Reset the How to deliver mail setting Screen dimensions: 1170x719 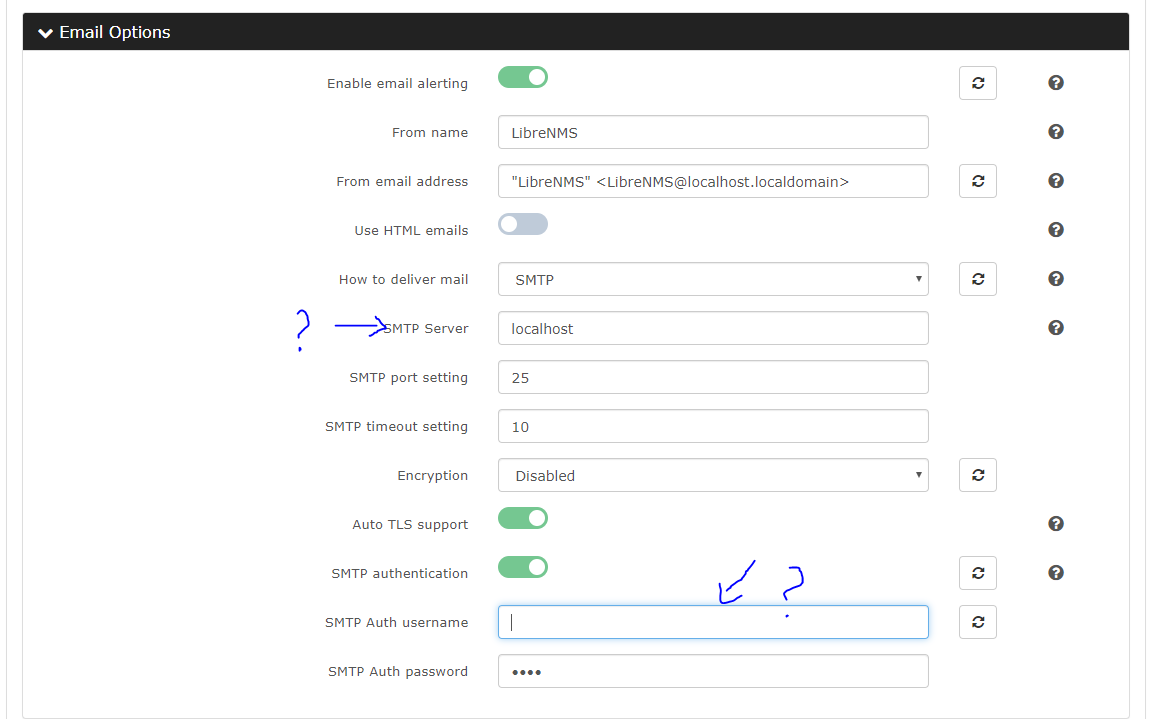pyautogui.click(x=977, y=279)
